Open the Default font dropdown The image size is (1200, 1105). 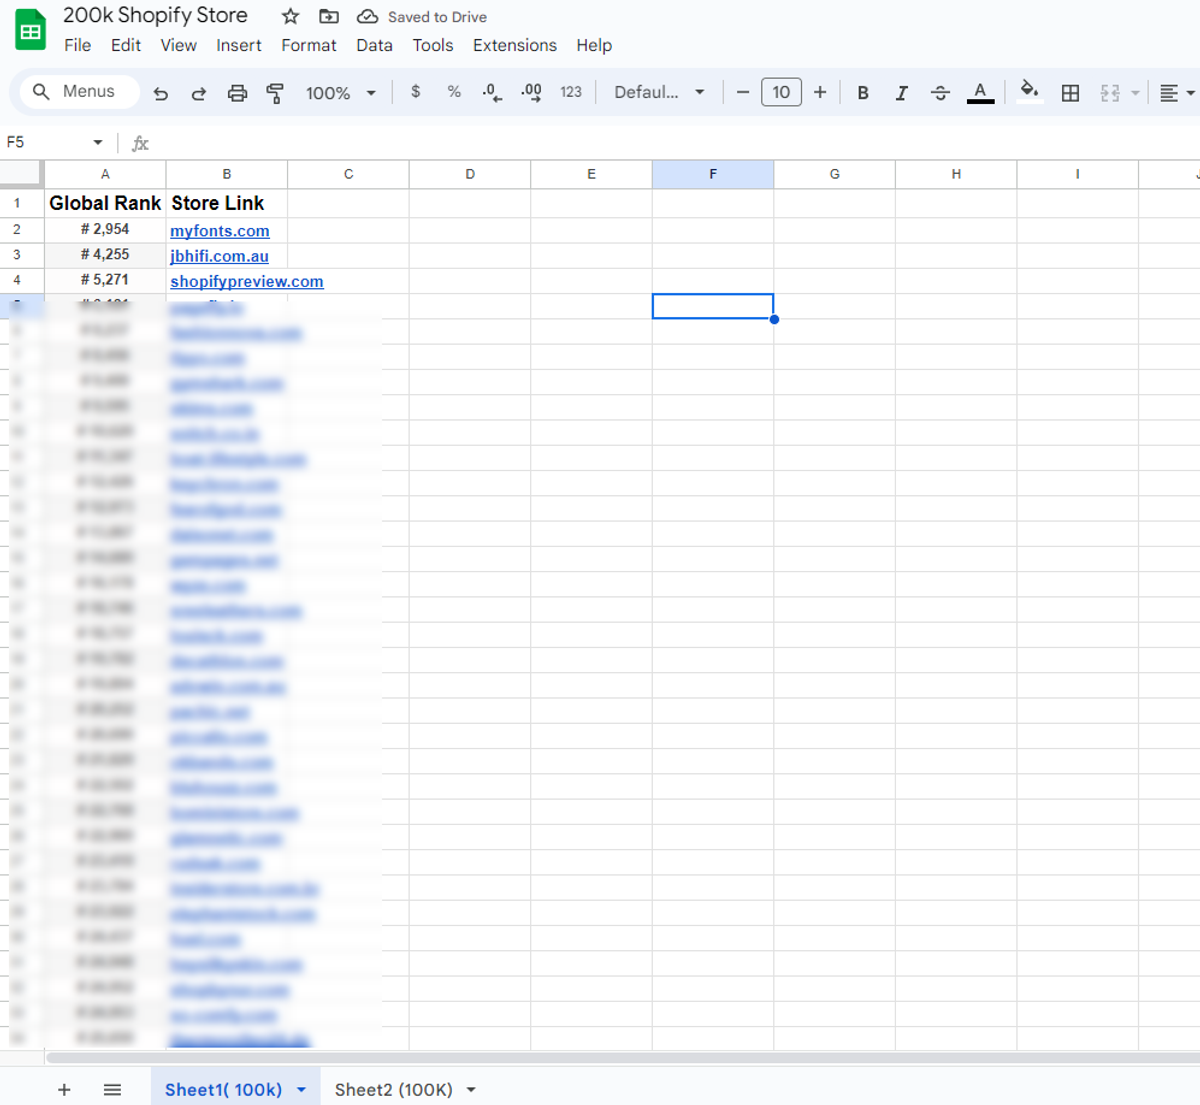[x=659, y=92]
